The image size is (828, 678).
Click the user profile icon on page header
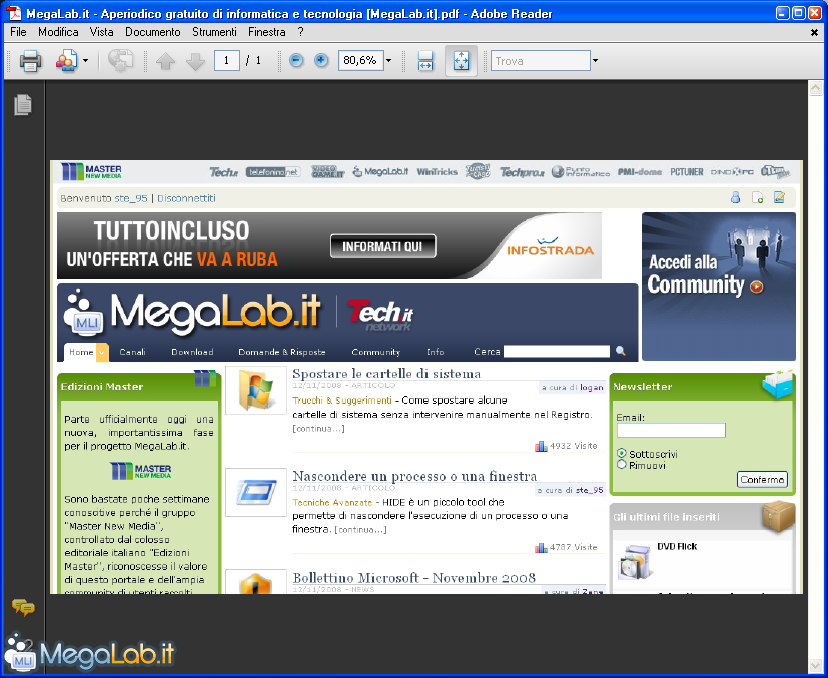coord(735,197)
